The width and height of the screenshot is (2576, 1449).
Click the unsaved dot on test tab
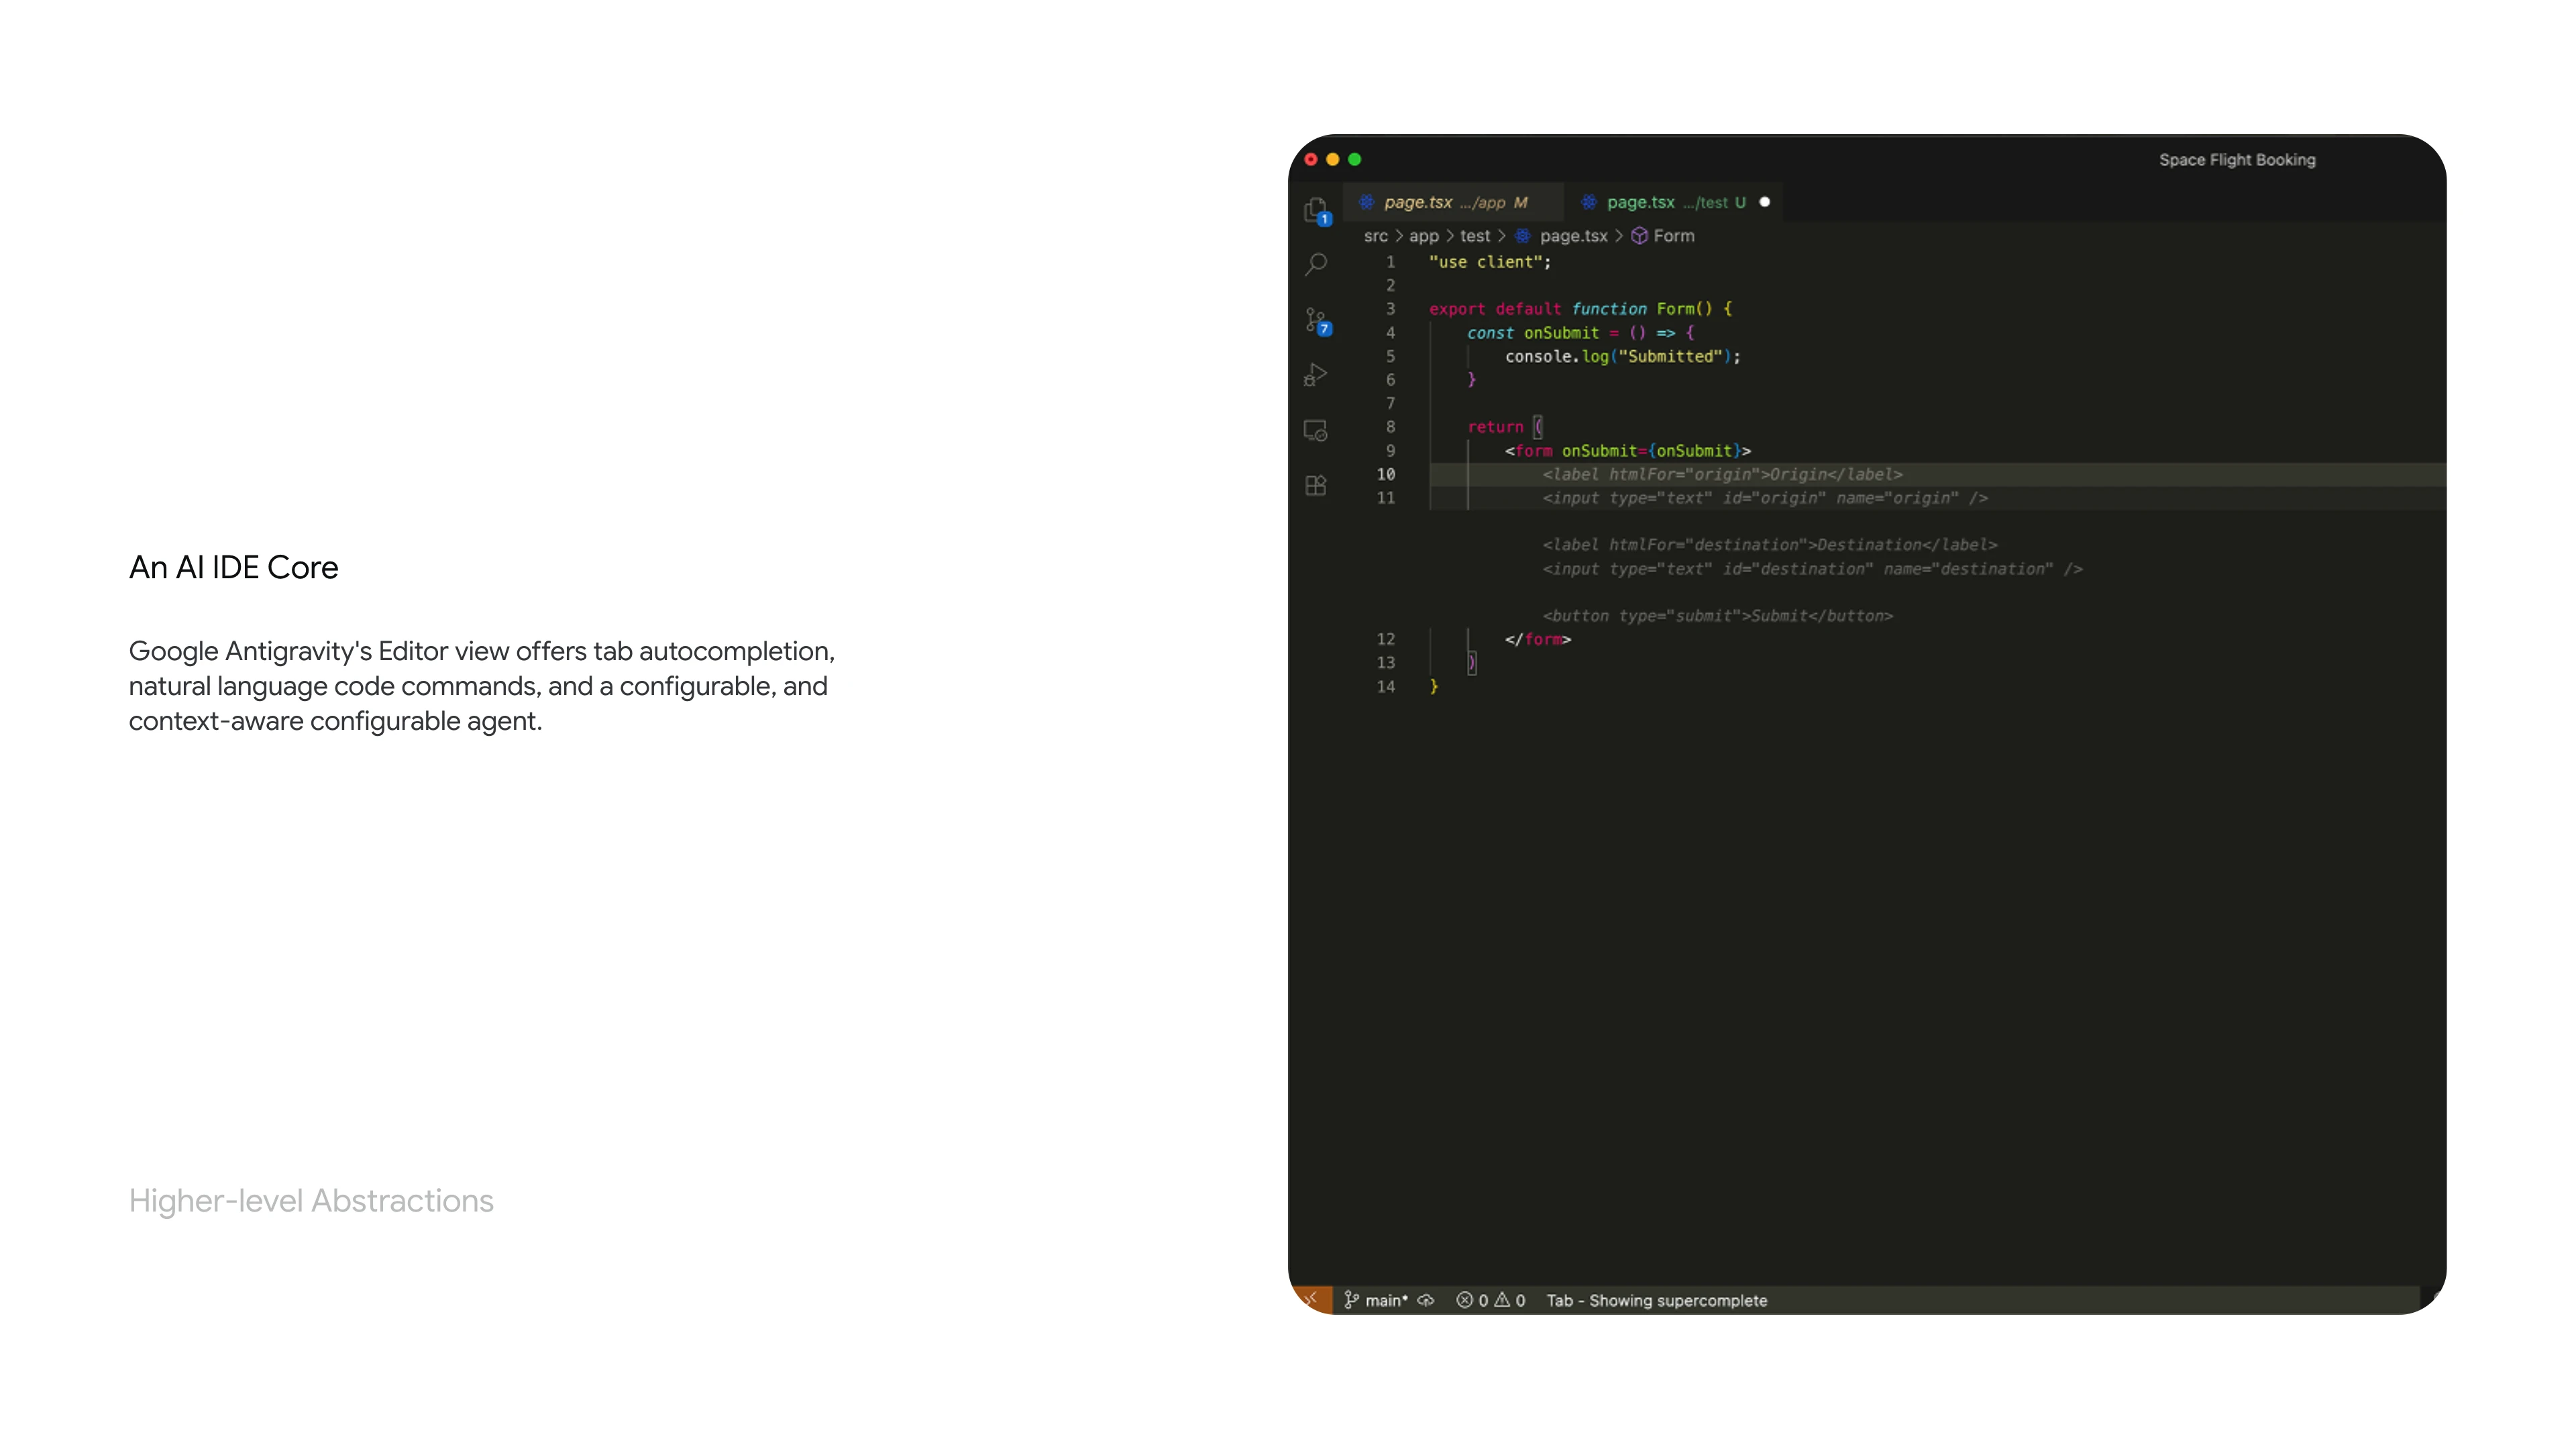(x=1765, y=202)
